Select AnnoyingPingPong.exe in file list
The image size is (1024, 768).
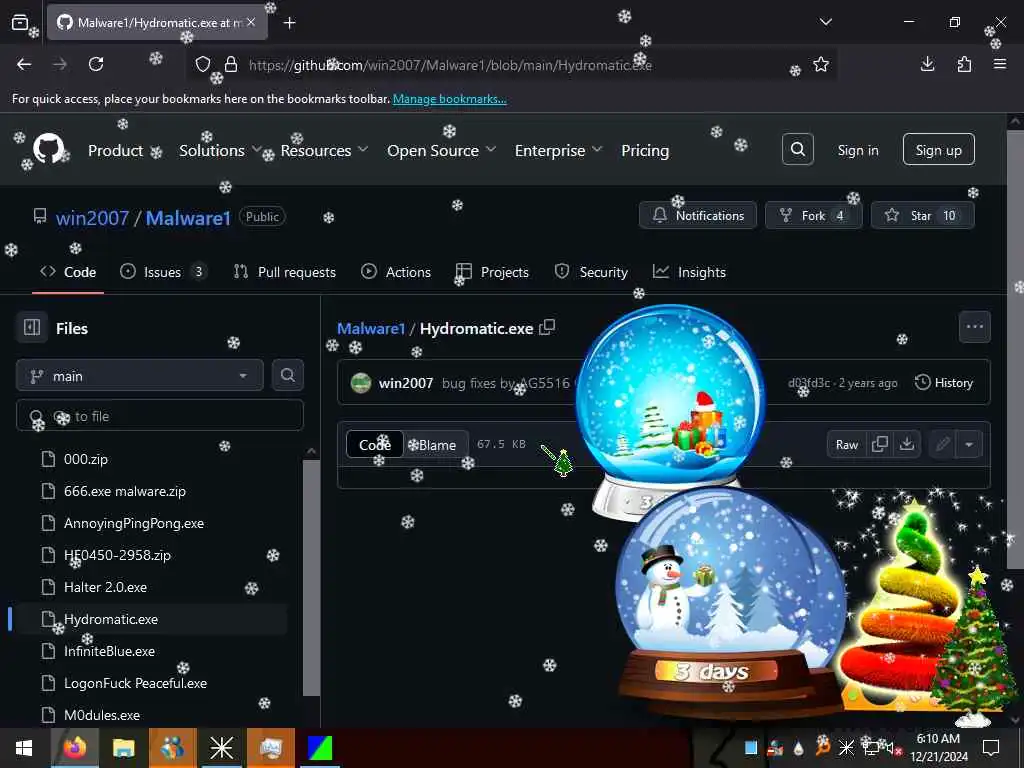tap(134, 523)
